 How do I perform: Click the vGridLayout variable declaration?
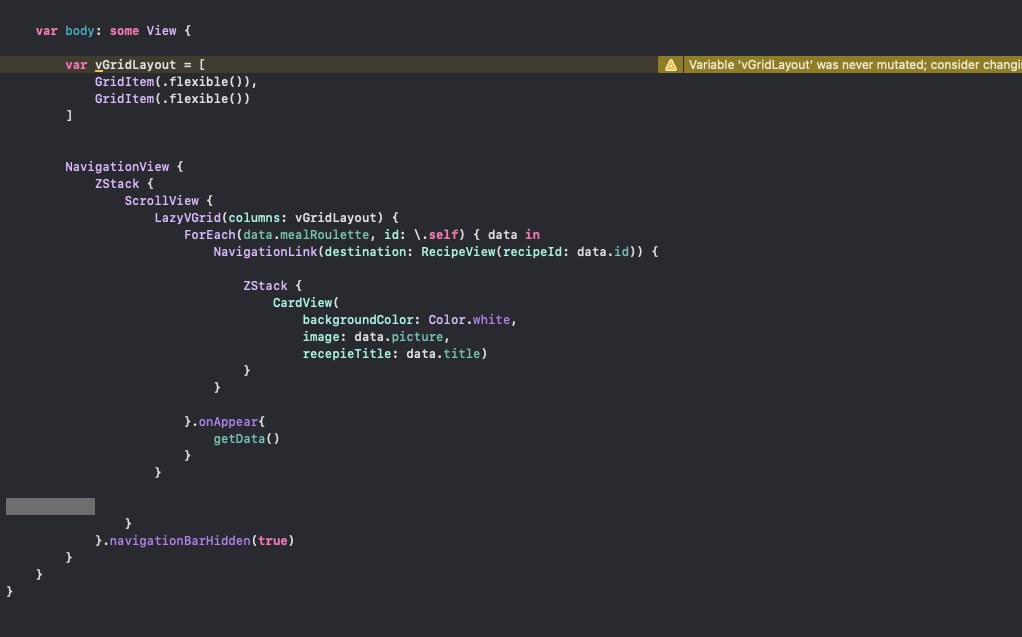[136, 65]
